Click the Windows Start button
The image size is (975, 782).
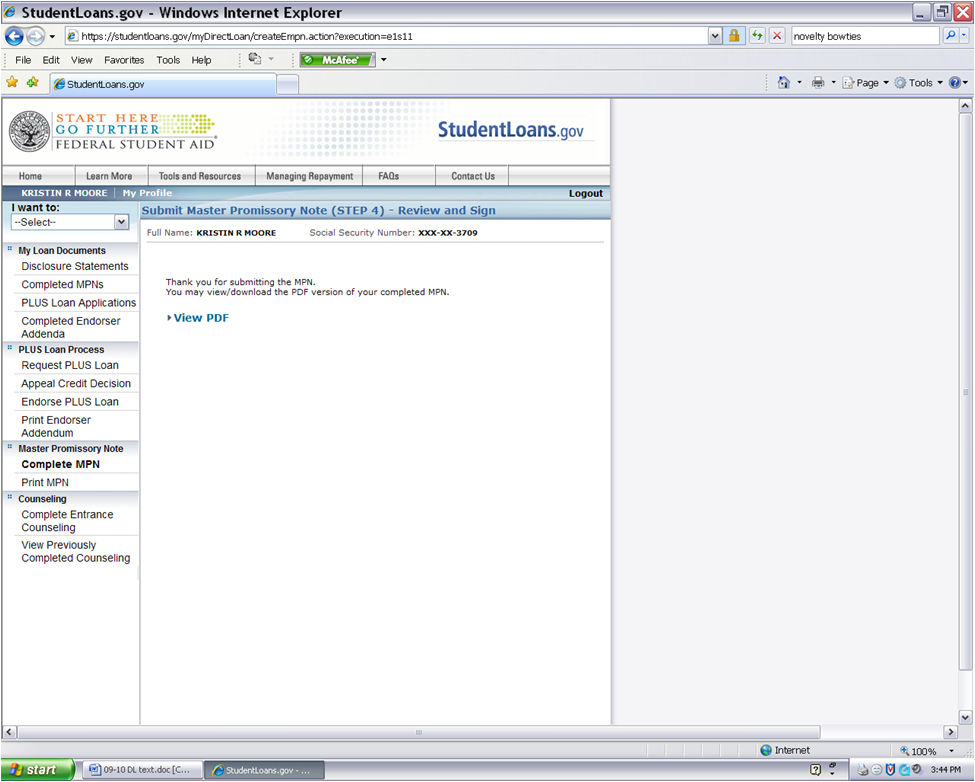pos(37,770)
